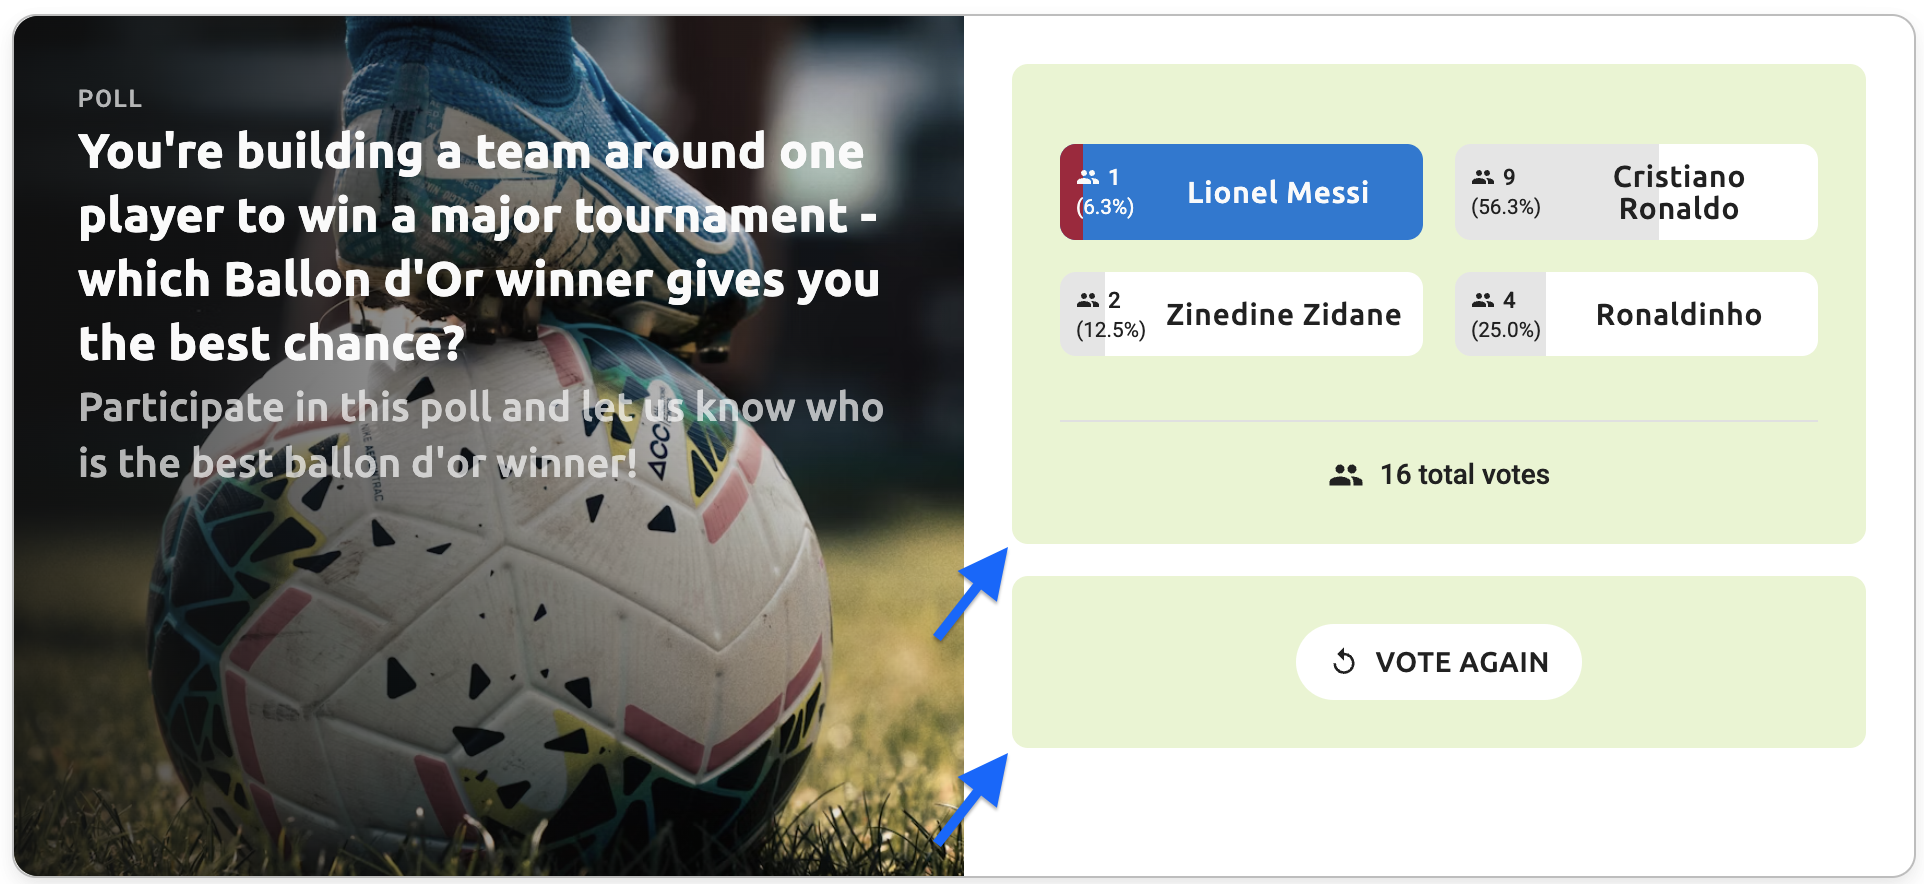
Task: Click the upper blue arrow marker
Action: coord(974,590)
